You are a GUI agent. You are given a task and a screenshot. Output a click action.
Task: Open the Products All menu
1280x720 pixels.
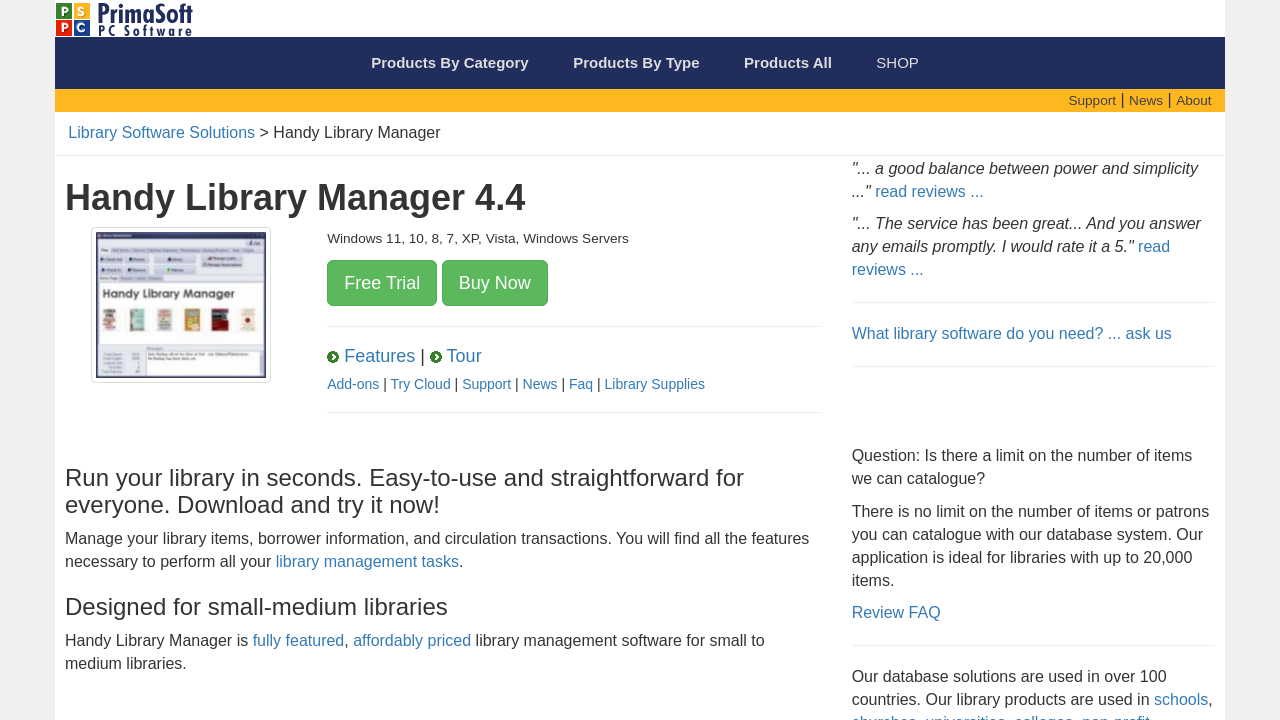click(787, 63)
